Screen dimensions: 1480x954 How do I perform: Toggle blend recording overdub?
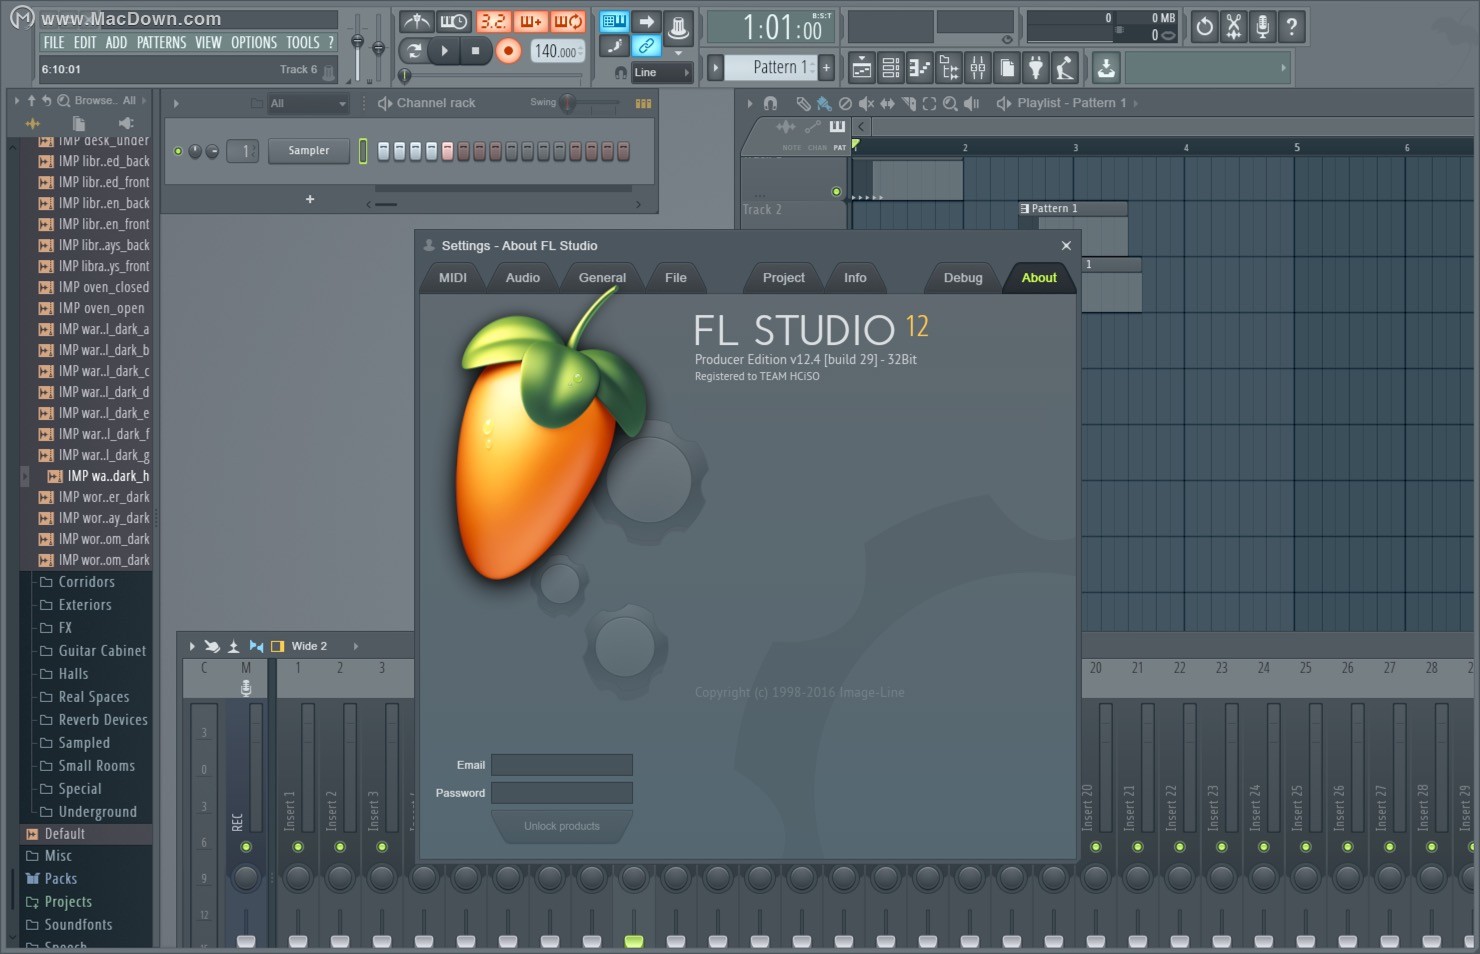(530, 21)
